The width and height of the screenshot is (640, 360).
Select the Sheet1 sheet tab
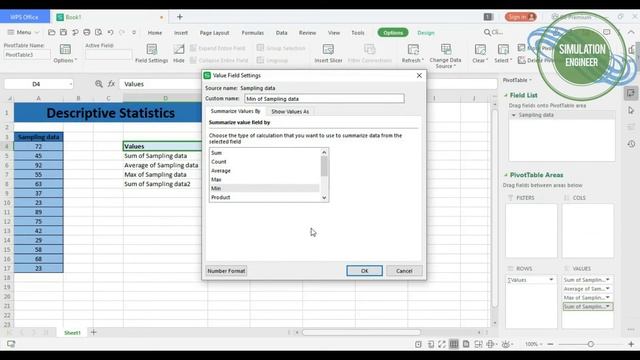point(72,333)
